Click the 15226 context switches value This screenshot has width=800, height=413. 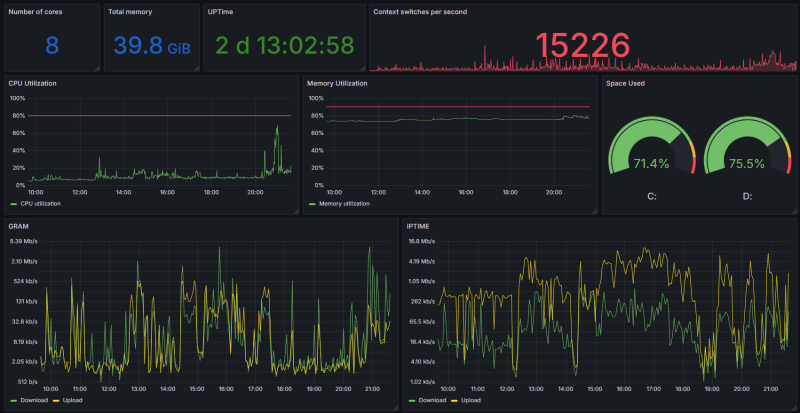[x=583, y=44]
